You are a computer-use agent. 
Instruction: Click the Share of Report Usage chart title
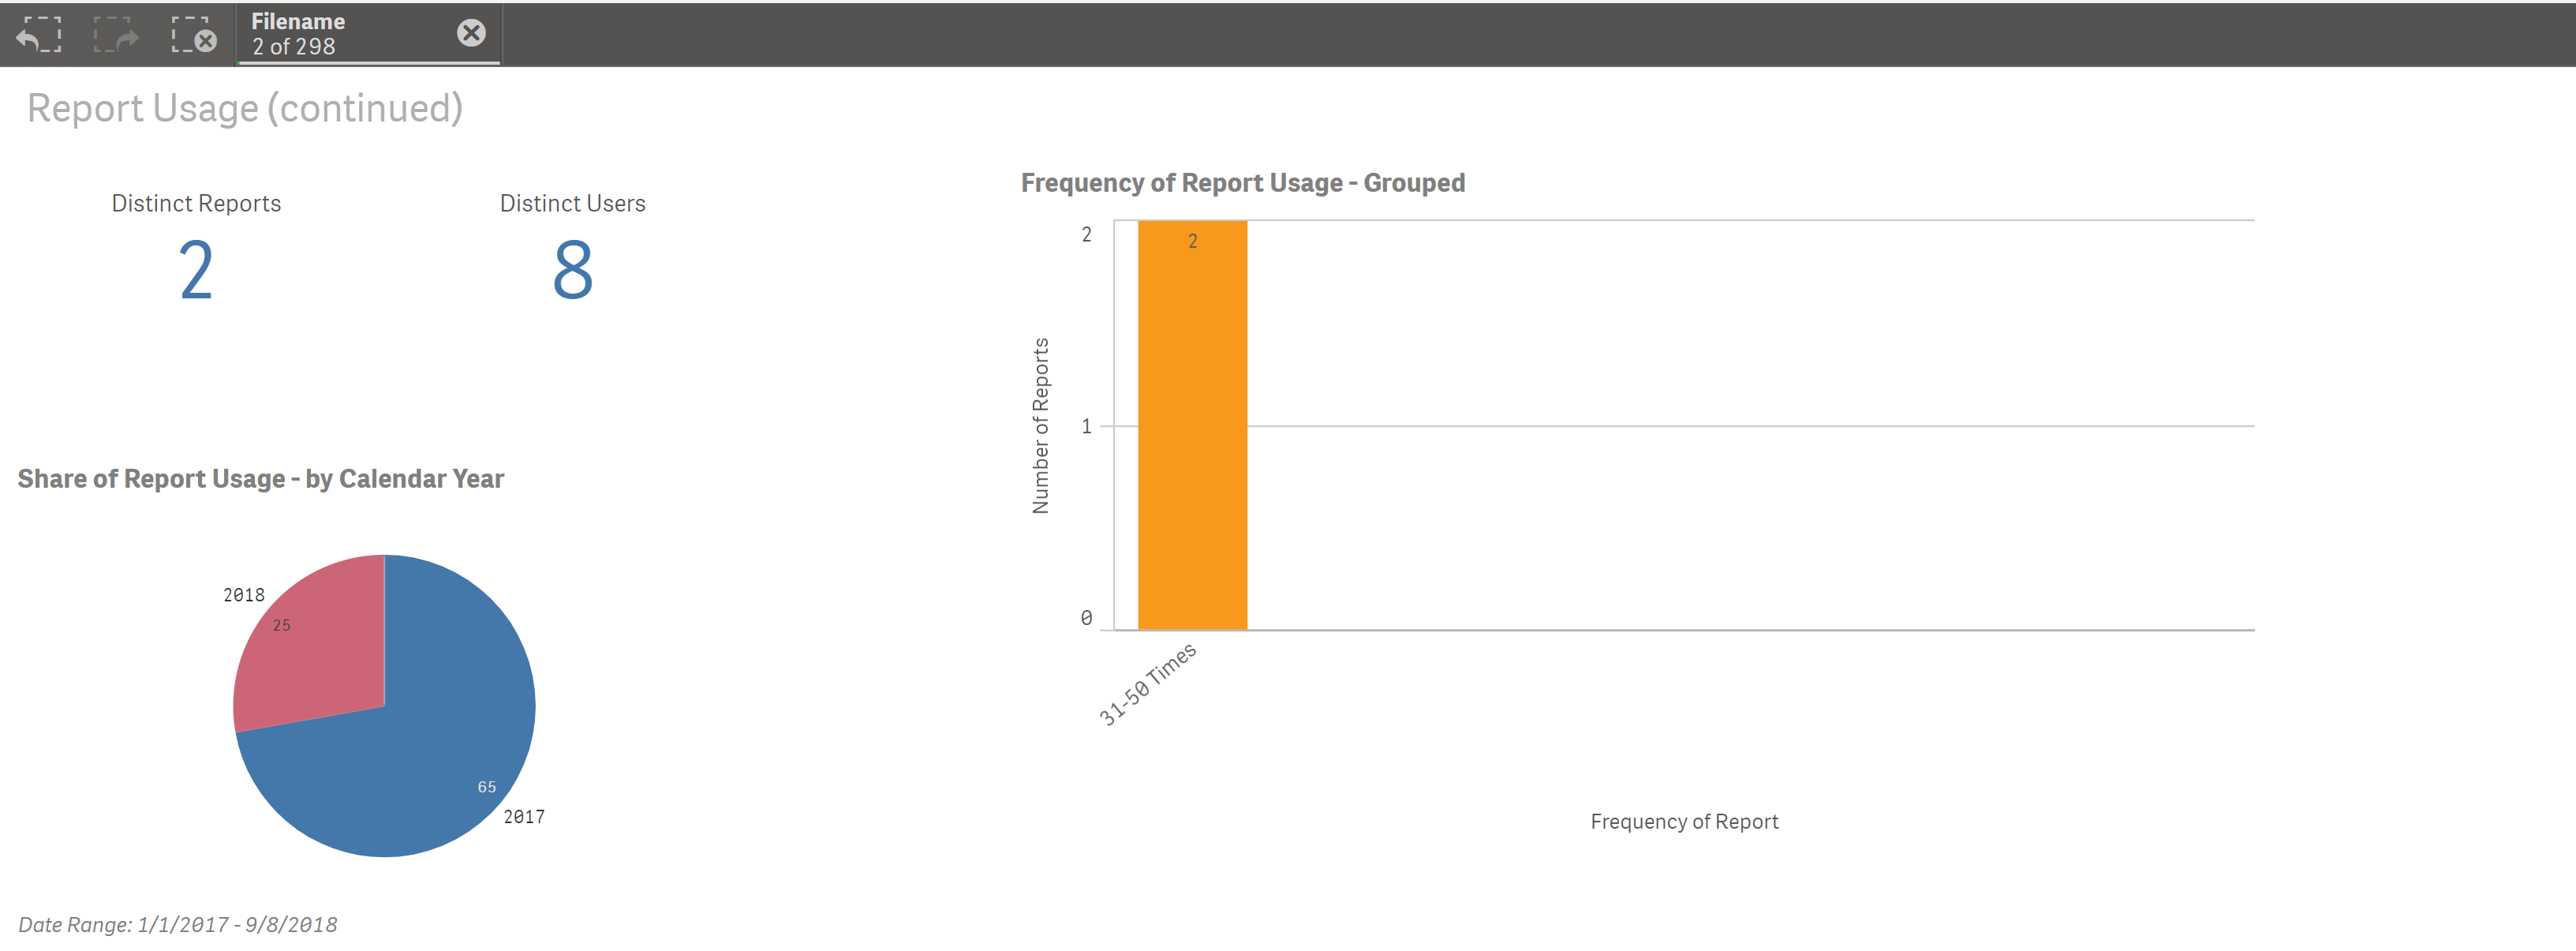tap(261, 478)
